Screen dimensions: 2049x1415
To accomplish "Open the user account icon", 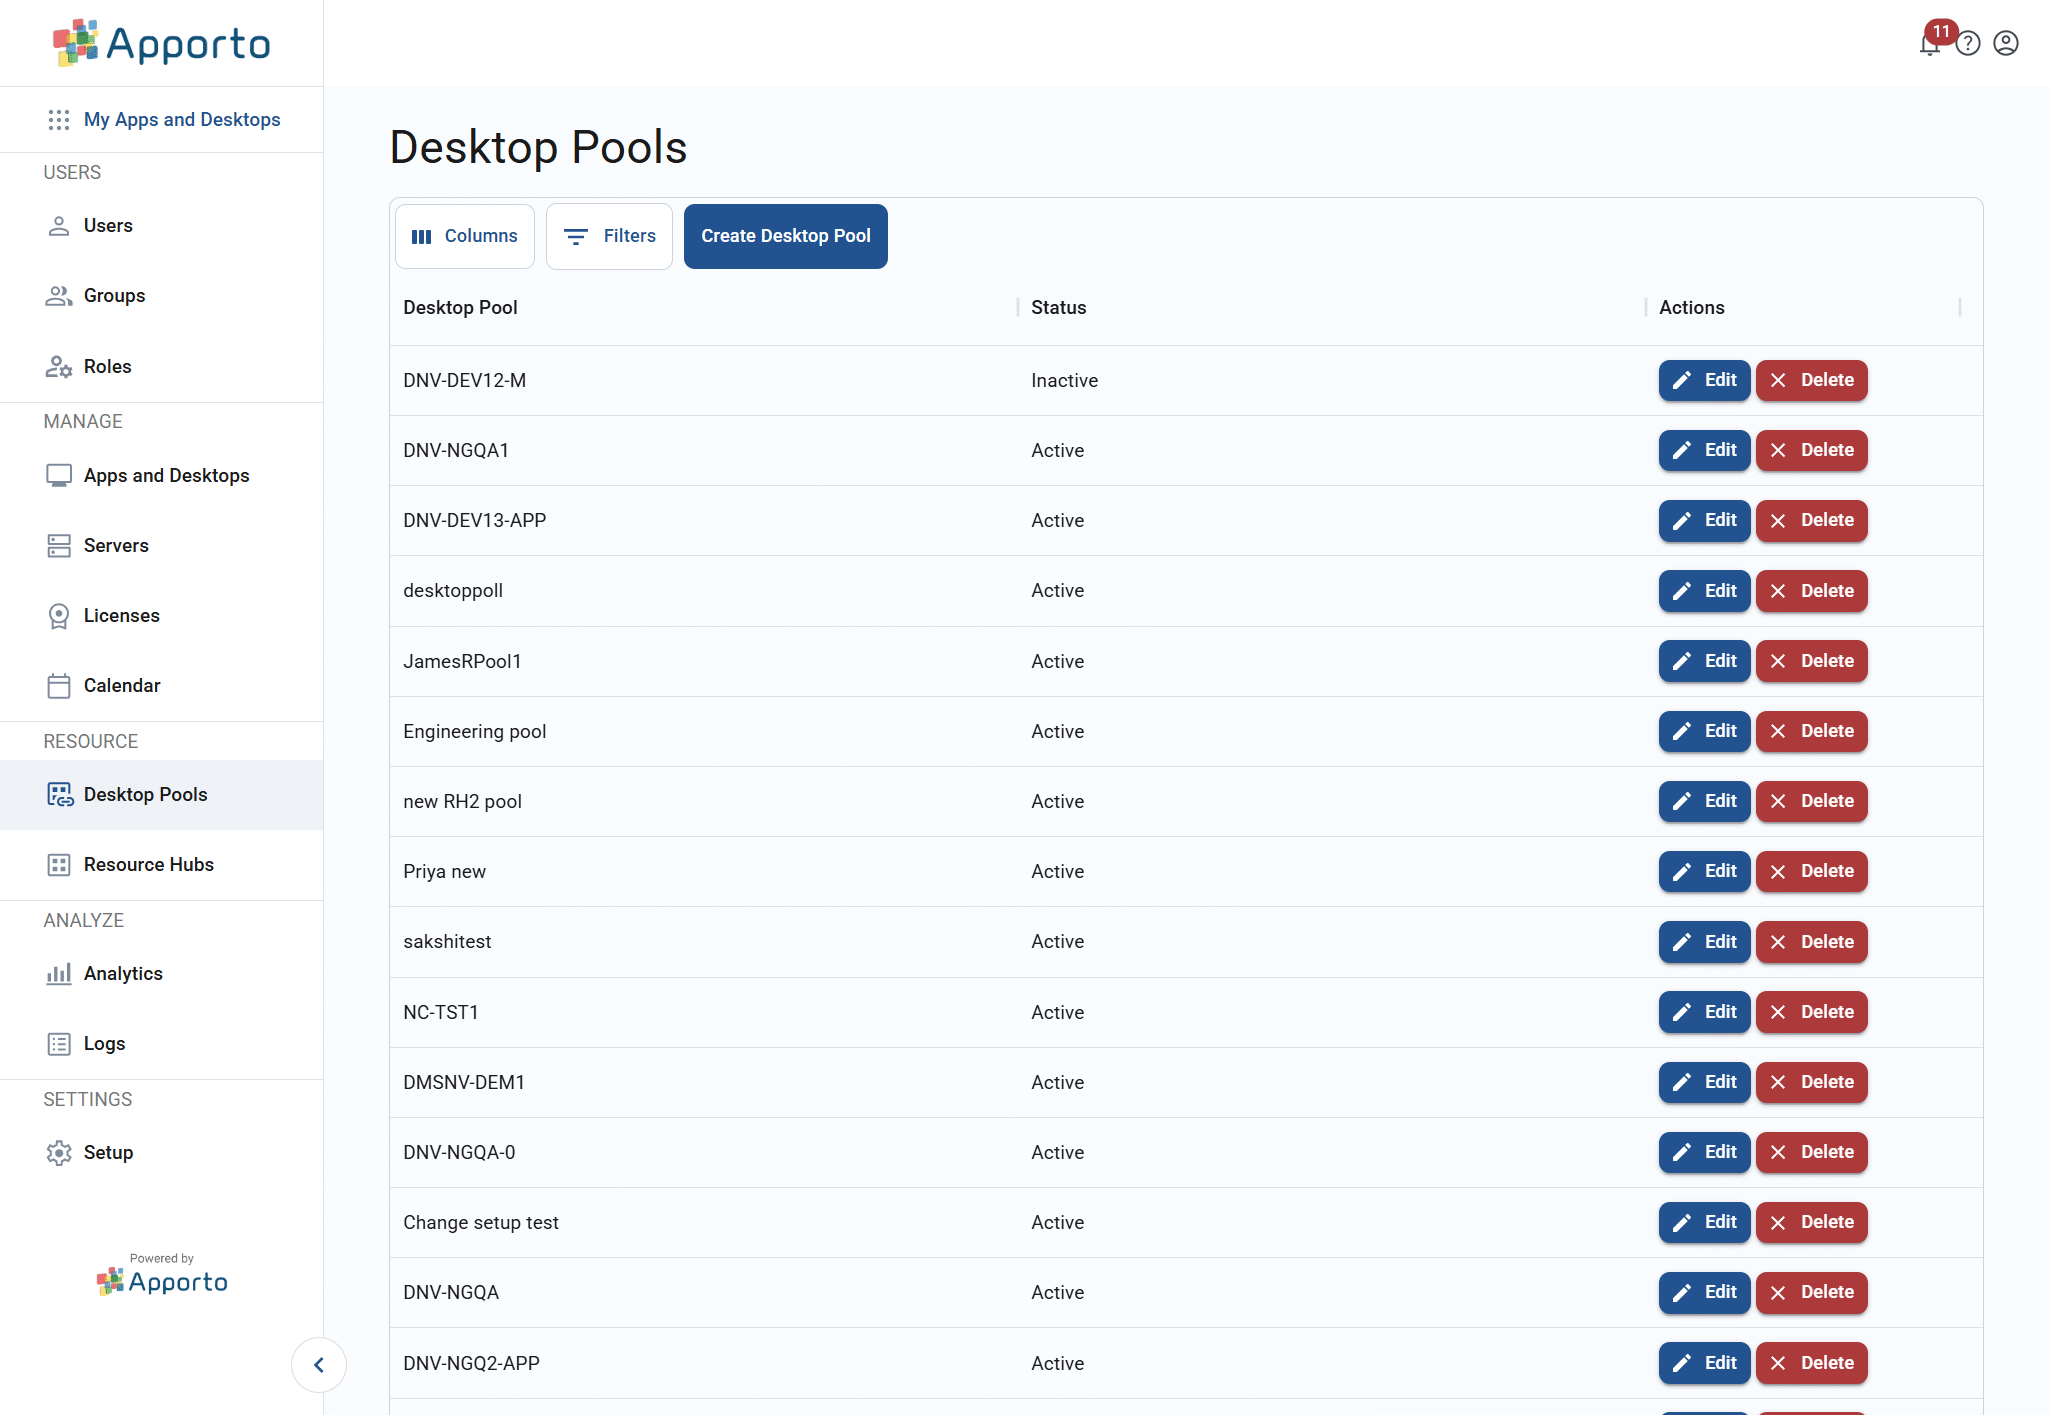I will [x=2004, y=44].
